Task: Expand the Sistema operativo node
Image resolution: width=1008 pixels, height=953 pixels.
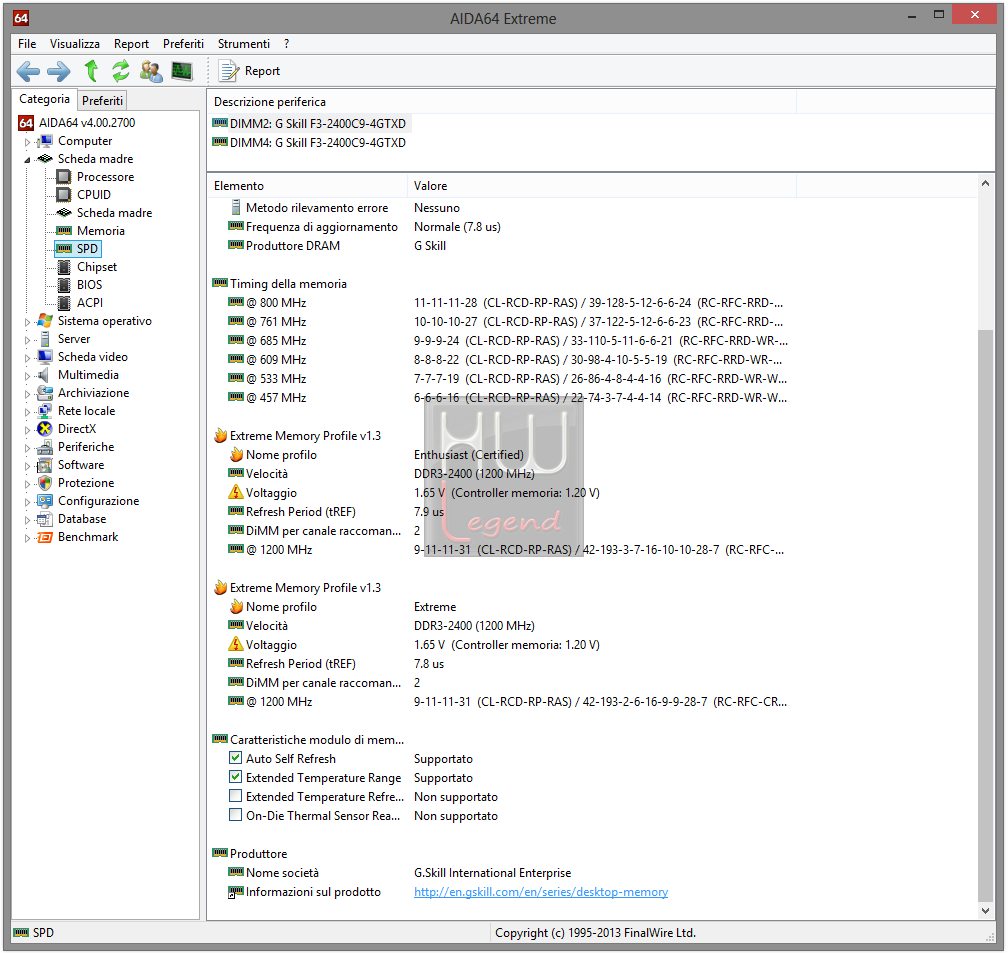Action: coord(27,322)
